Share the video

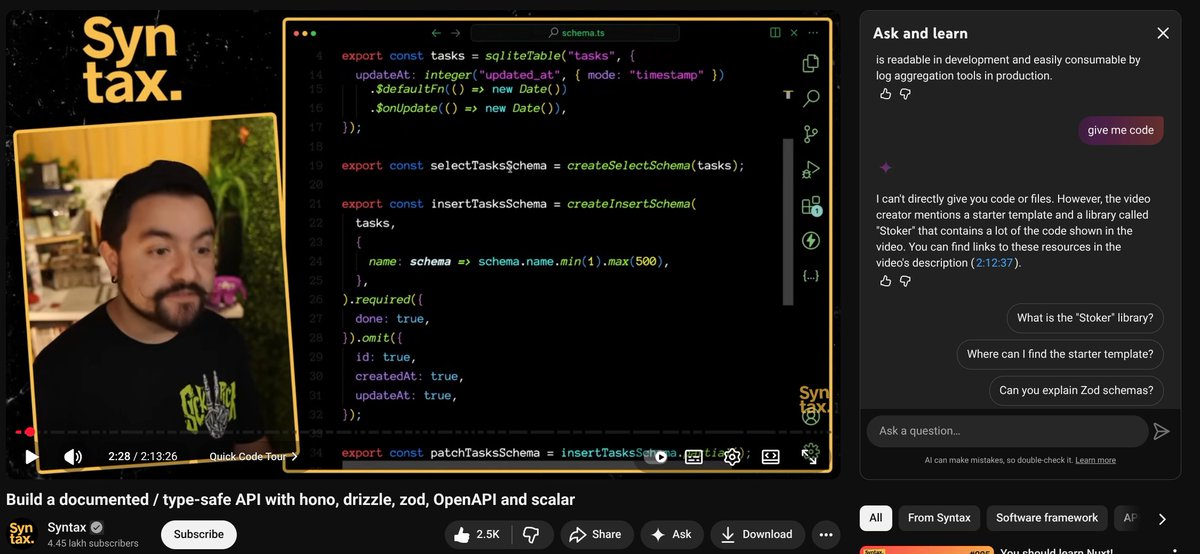click(x=596, y=534)
